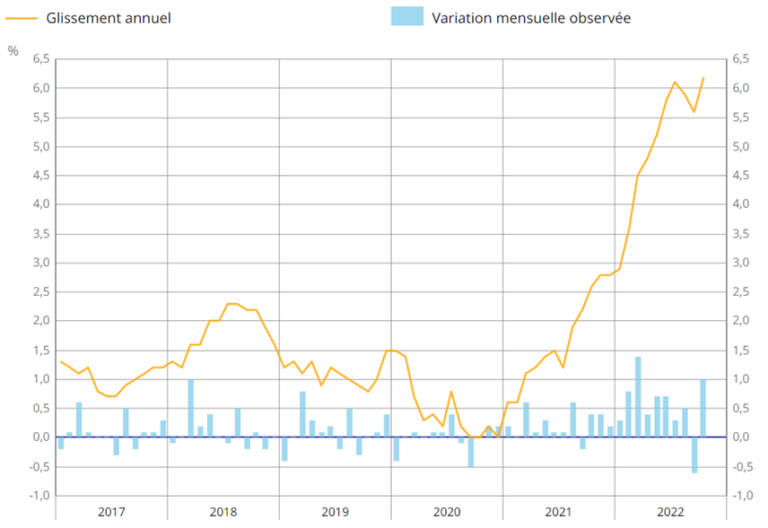Click the tallest blue bar in 2022
The image size is (768, 528).
[x=638, y=397]
